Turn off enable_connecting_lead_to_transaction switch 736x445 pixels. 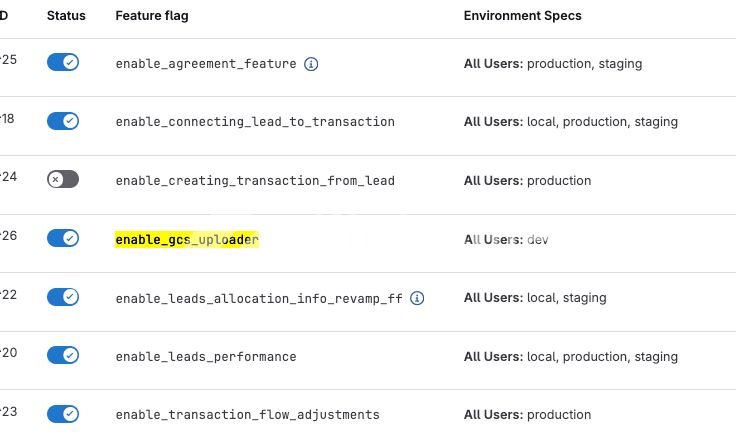[63, 121]
